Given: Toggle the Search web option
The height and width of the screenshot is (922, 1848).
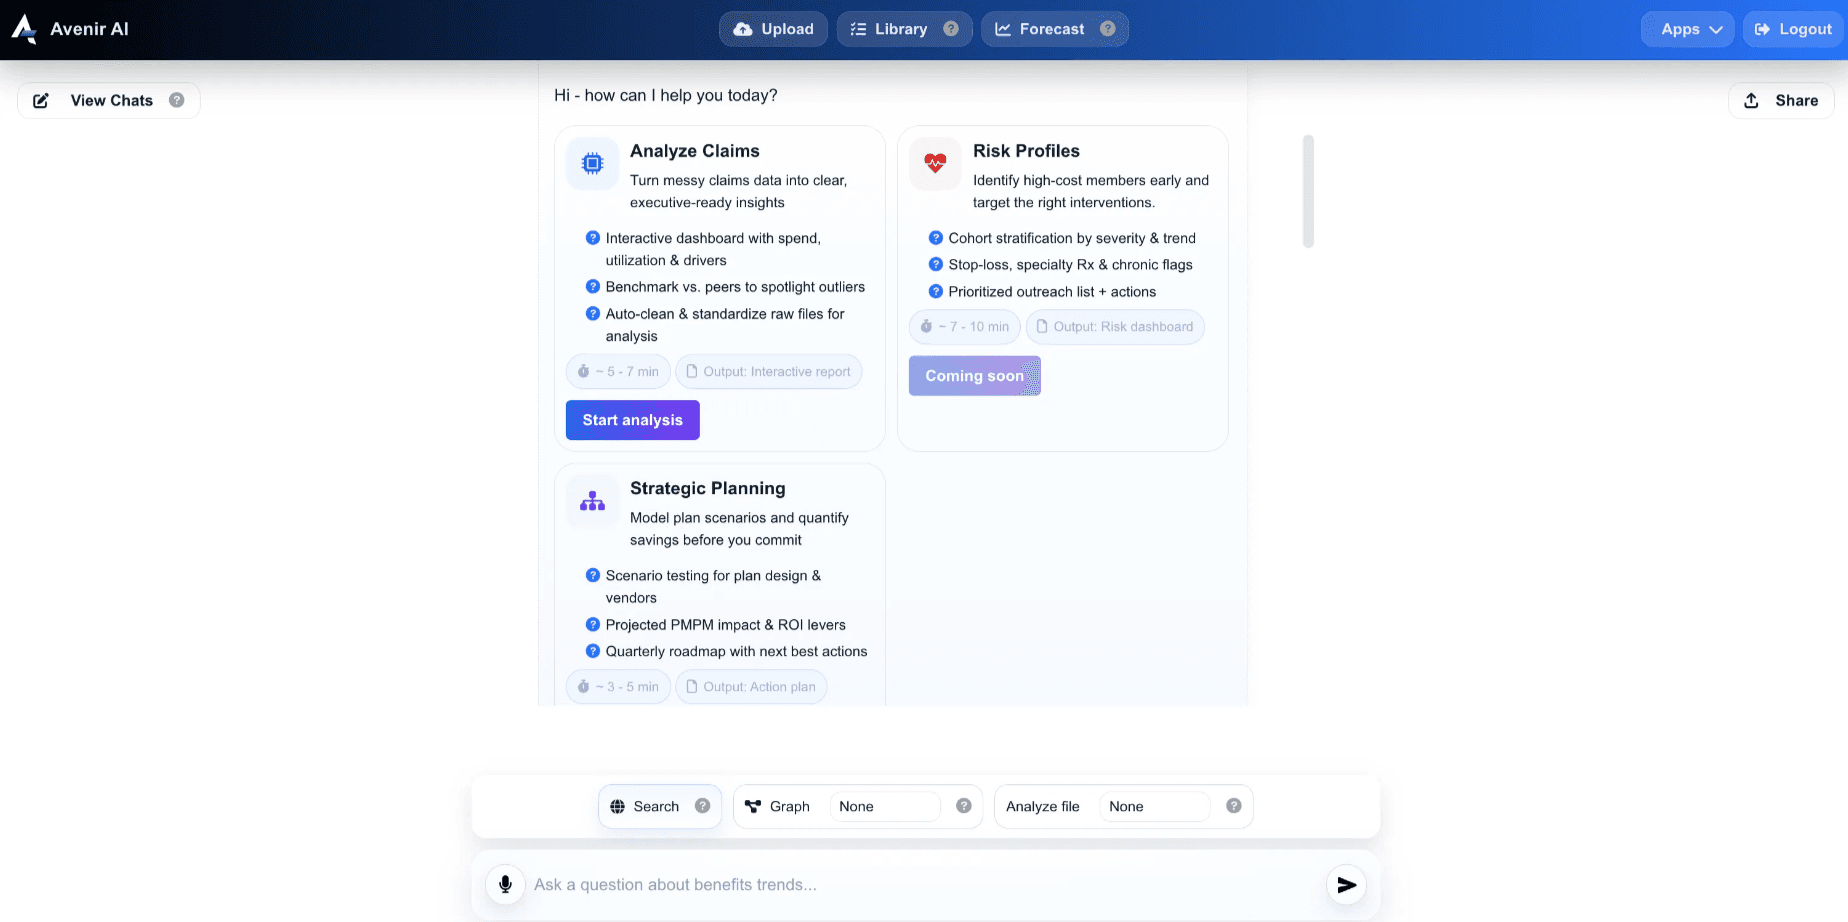Looking at the screenshot, I should [x=646, y=806].
